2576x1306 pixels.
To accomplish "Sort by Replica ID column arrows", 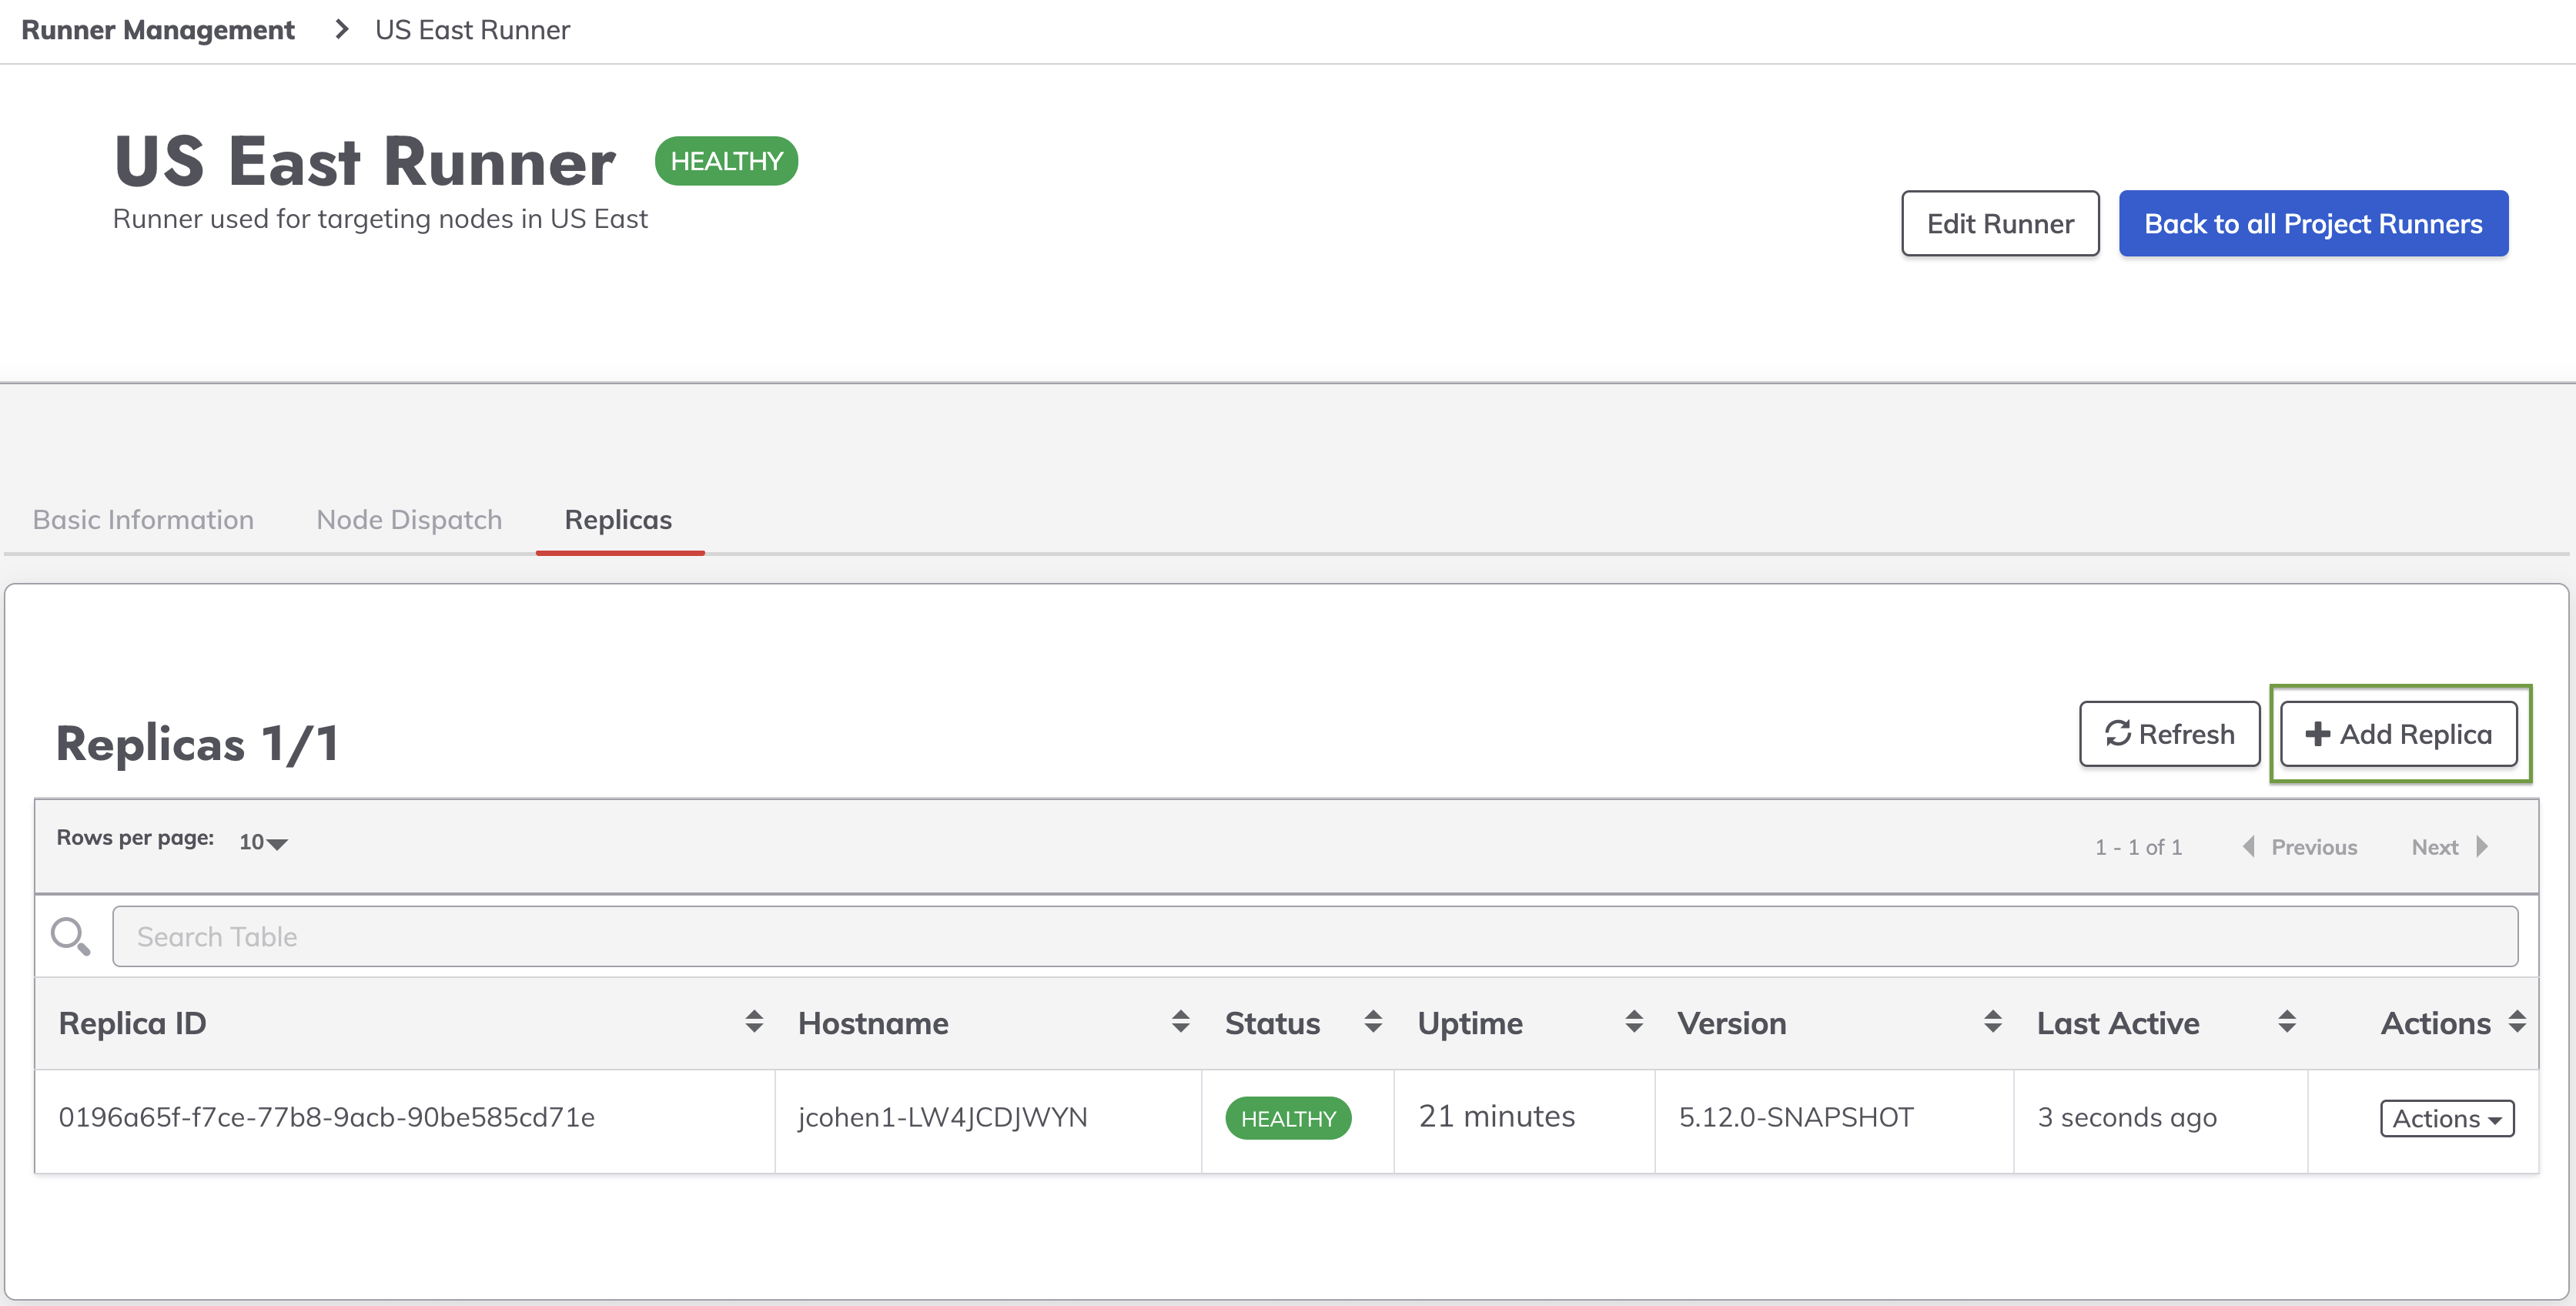I will coord(754,1022).
